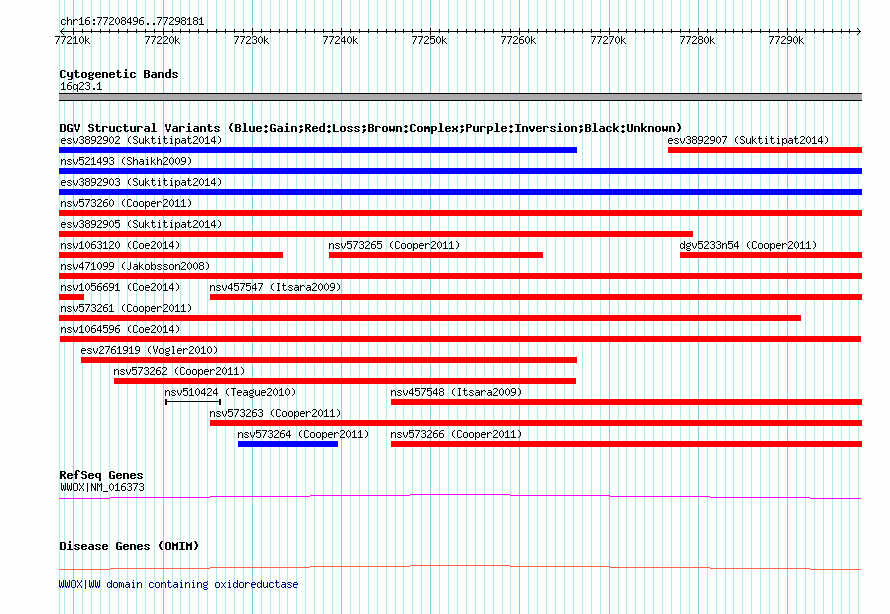Select the WWOX|NM_016373 gene label

(102, 487)
